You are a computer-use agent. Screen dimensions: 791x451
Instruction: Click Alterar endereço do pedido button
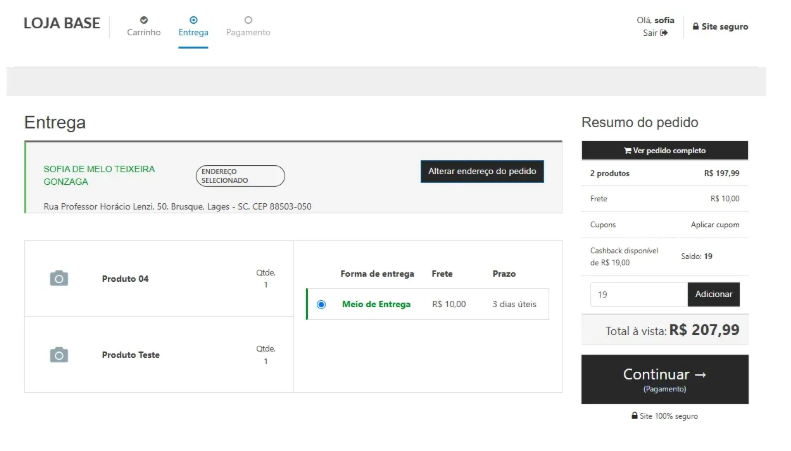pos(482,172)
